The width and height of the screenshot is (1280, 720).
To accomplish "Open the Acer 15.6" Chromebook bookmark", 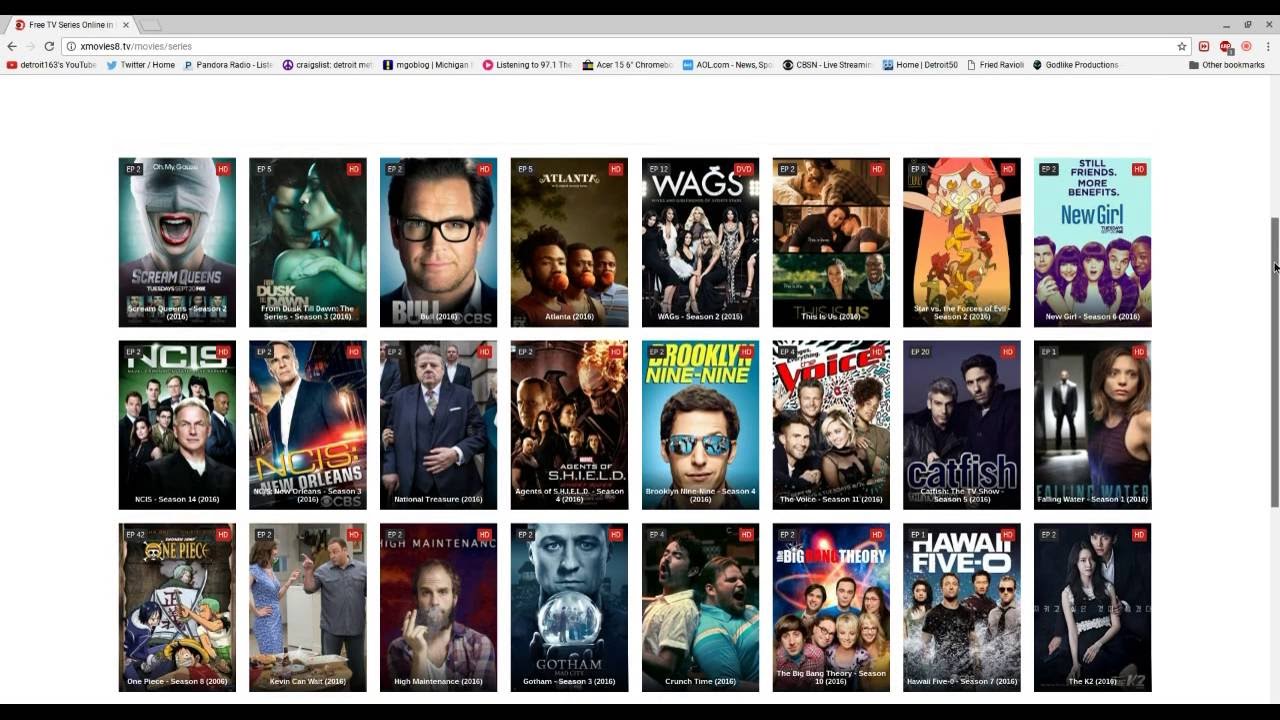I will pos(628,65).
